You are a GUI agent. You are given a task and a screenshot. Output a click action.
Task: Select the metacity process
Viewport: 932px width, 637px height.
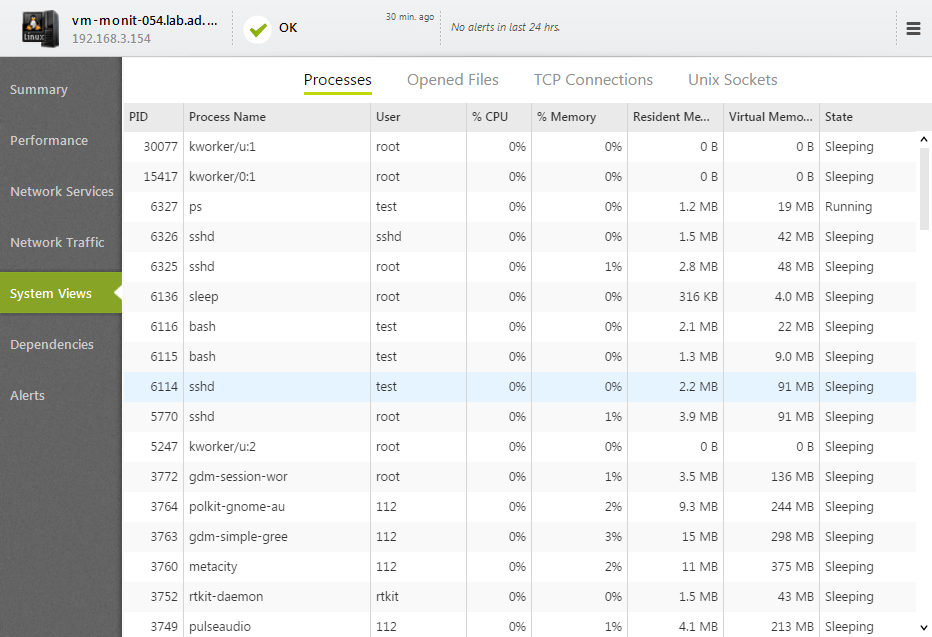point(519,567)
